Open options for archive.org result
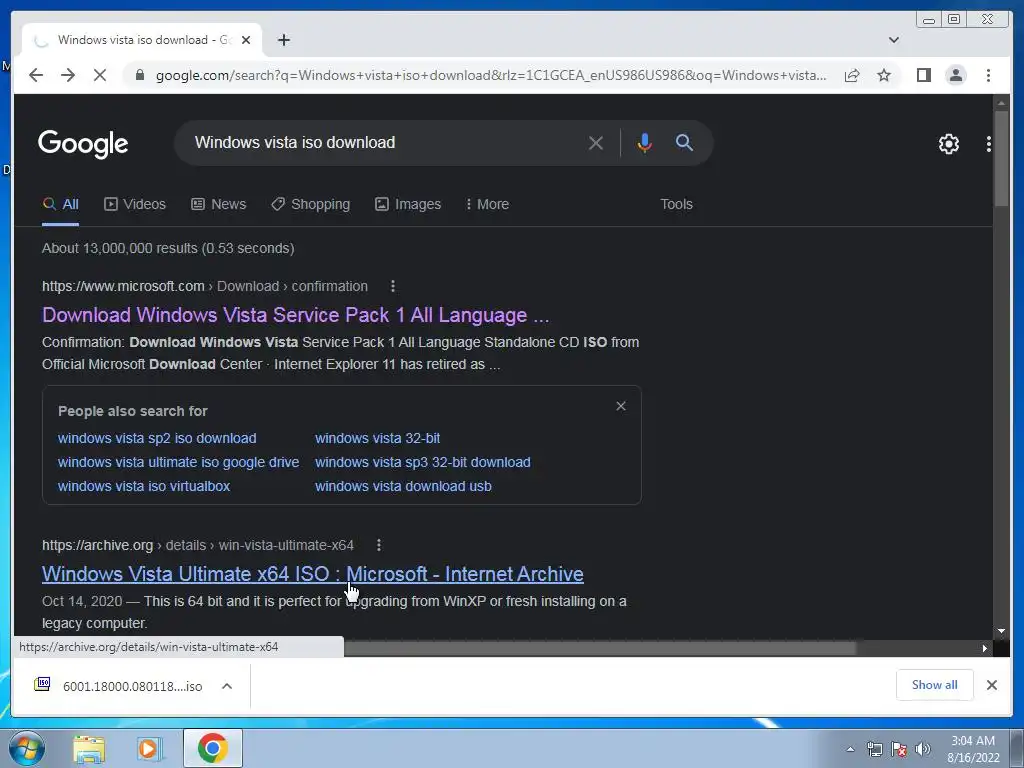Viewport: 1024px width, 768px height. point(379,545)
